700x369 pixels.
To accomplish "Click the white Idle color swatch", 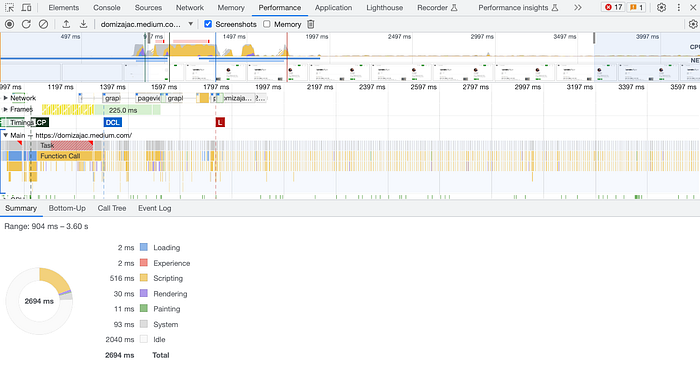I will [144, 340].
